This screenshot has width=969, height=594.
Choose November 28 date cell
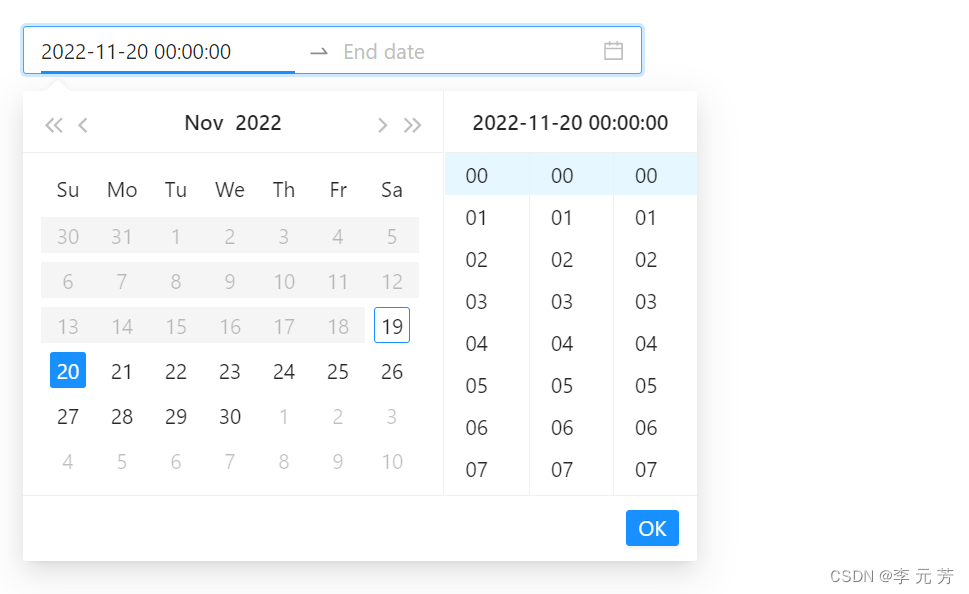point(122,417)
